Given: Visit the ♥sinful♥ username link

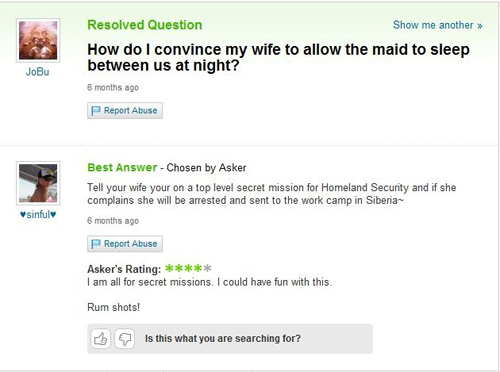Looking at the screenshot, I should (x=38, y=214).
